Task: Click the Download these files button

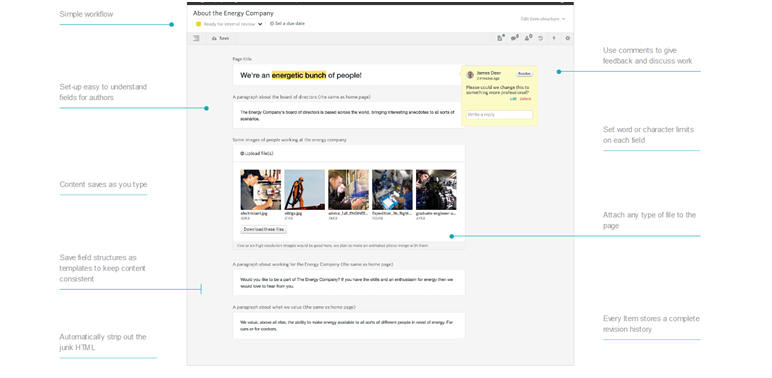Action: (263, 229)
